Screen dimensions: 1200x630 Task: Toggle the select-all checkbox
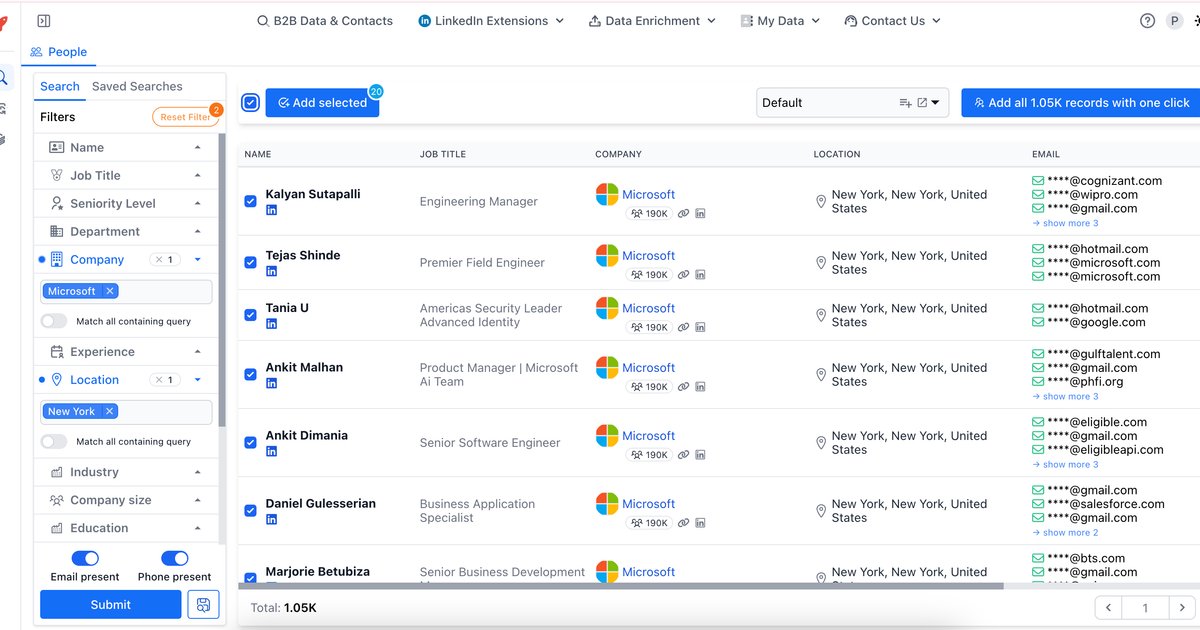click(x=250, y=102)
